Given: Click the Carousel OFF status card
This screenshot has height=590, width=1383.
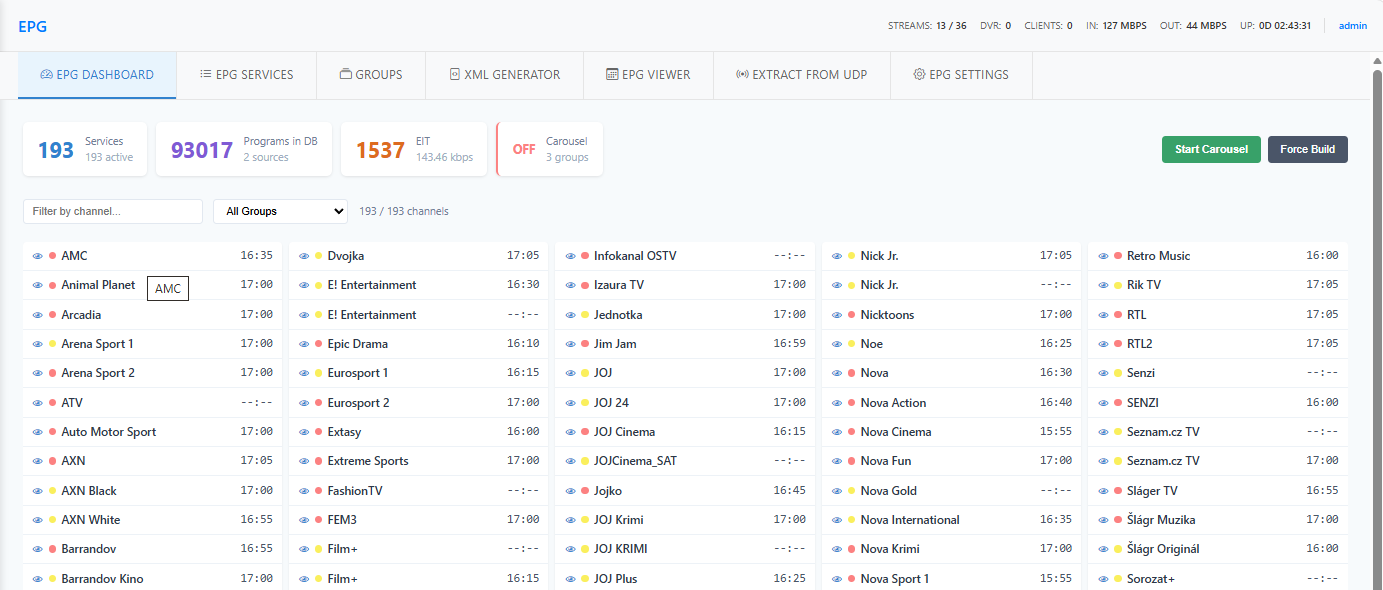Looking at the screenshot, I should click(550, 149).
